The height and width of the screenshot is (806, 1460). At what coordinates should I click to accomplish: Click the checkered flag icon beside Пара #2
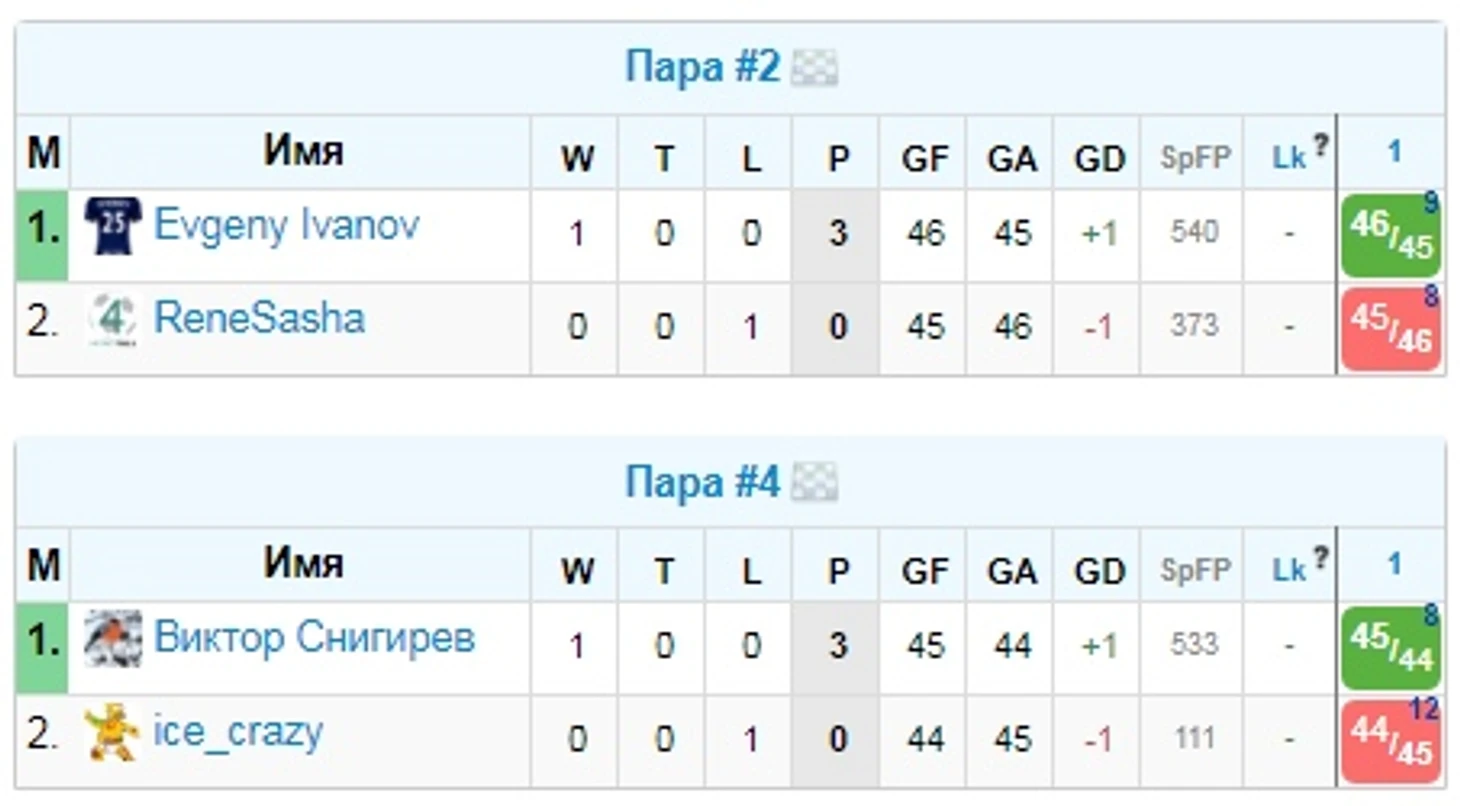coord(814,68)
